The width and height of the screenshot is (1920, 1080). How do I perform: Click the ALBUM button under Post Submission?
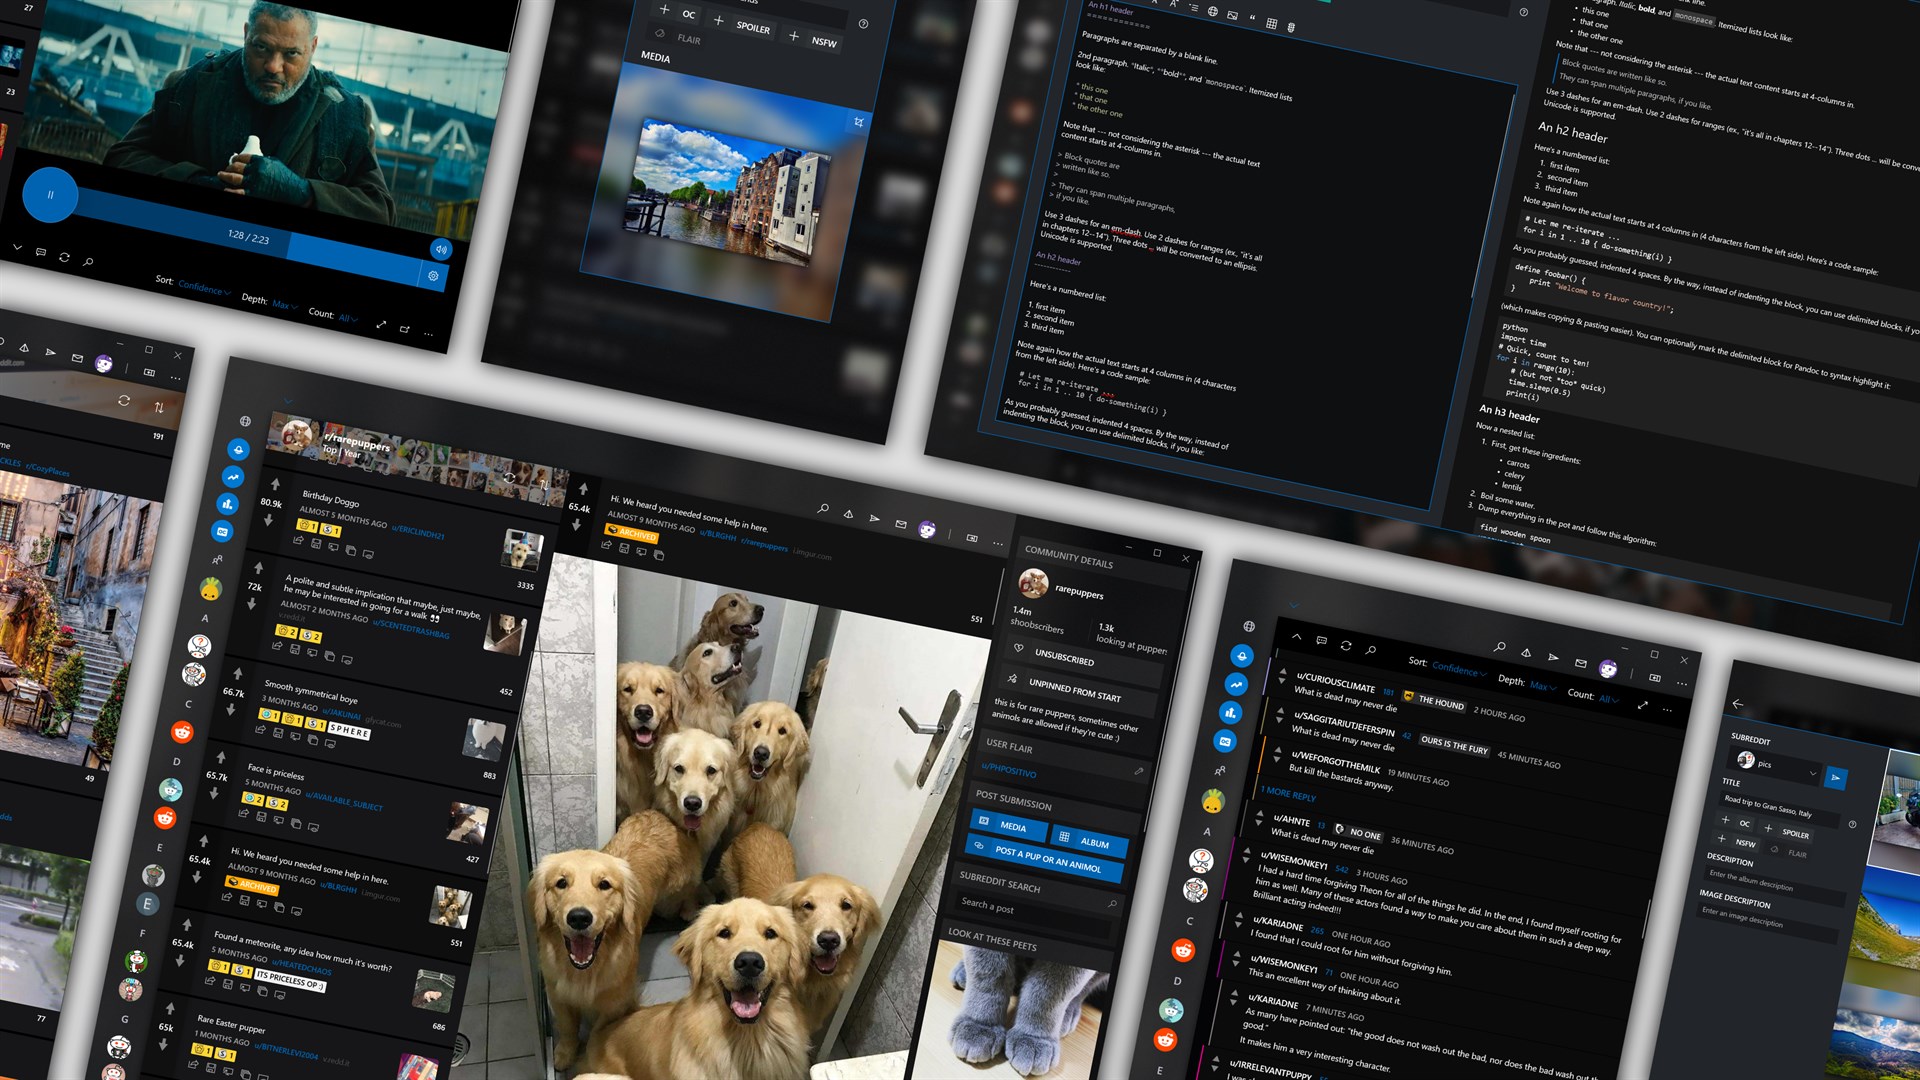(1093, 843)
